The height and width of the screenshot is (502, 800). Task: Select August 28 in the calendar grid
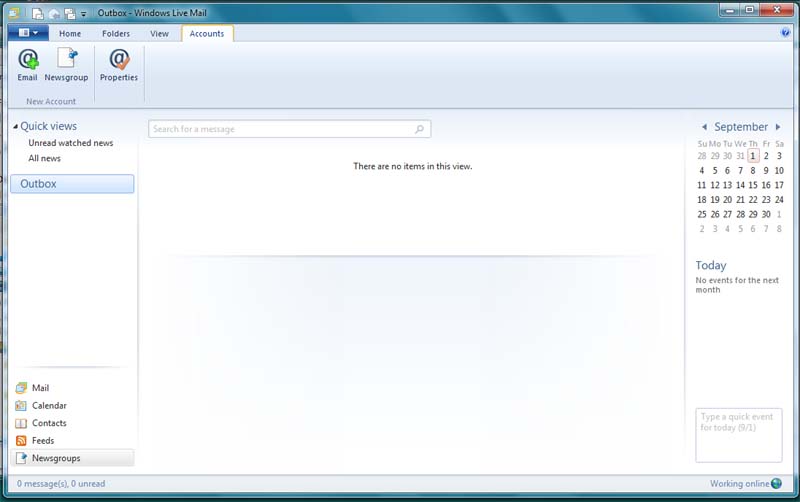[702, 156]
